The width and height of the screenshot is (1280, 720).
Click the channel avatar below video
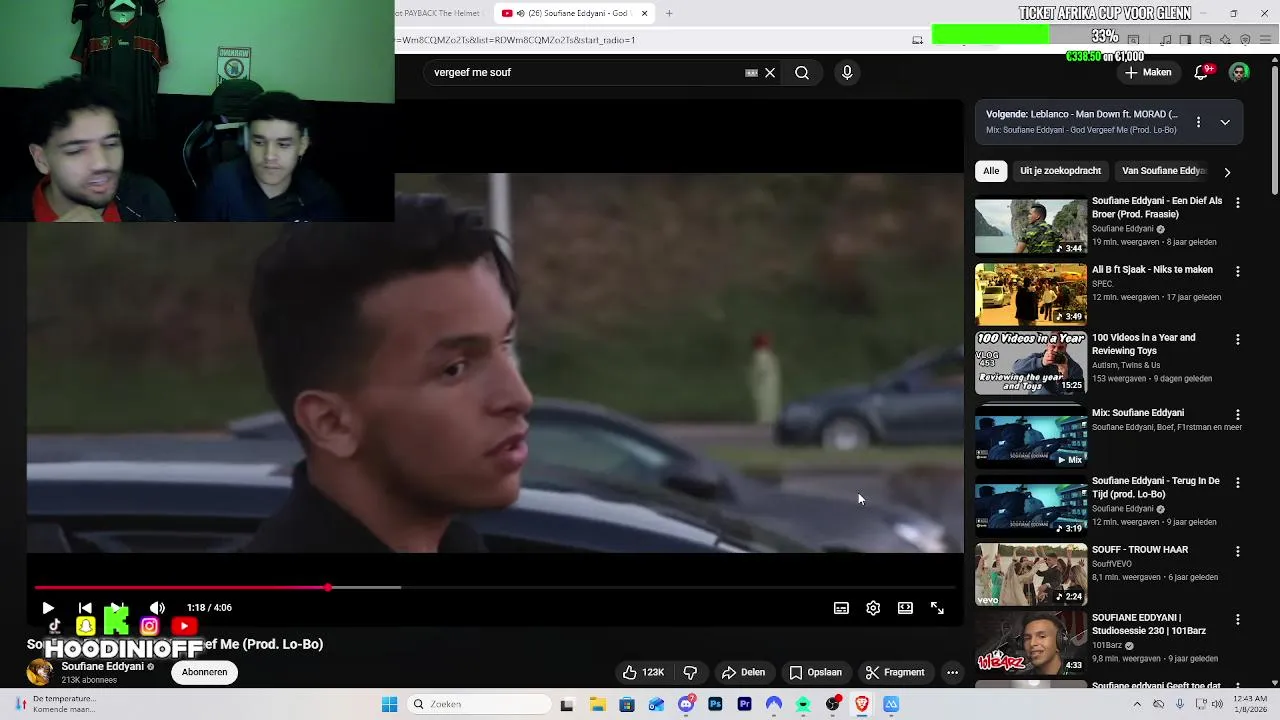[x=40, y=672]
